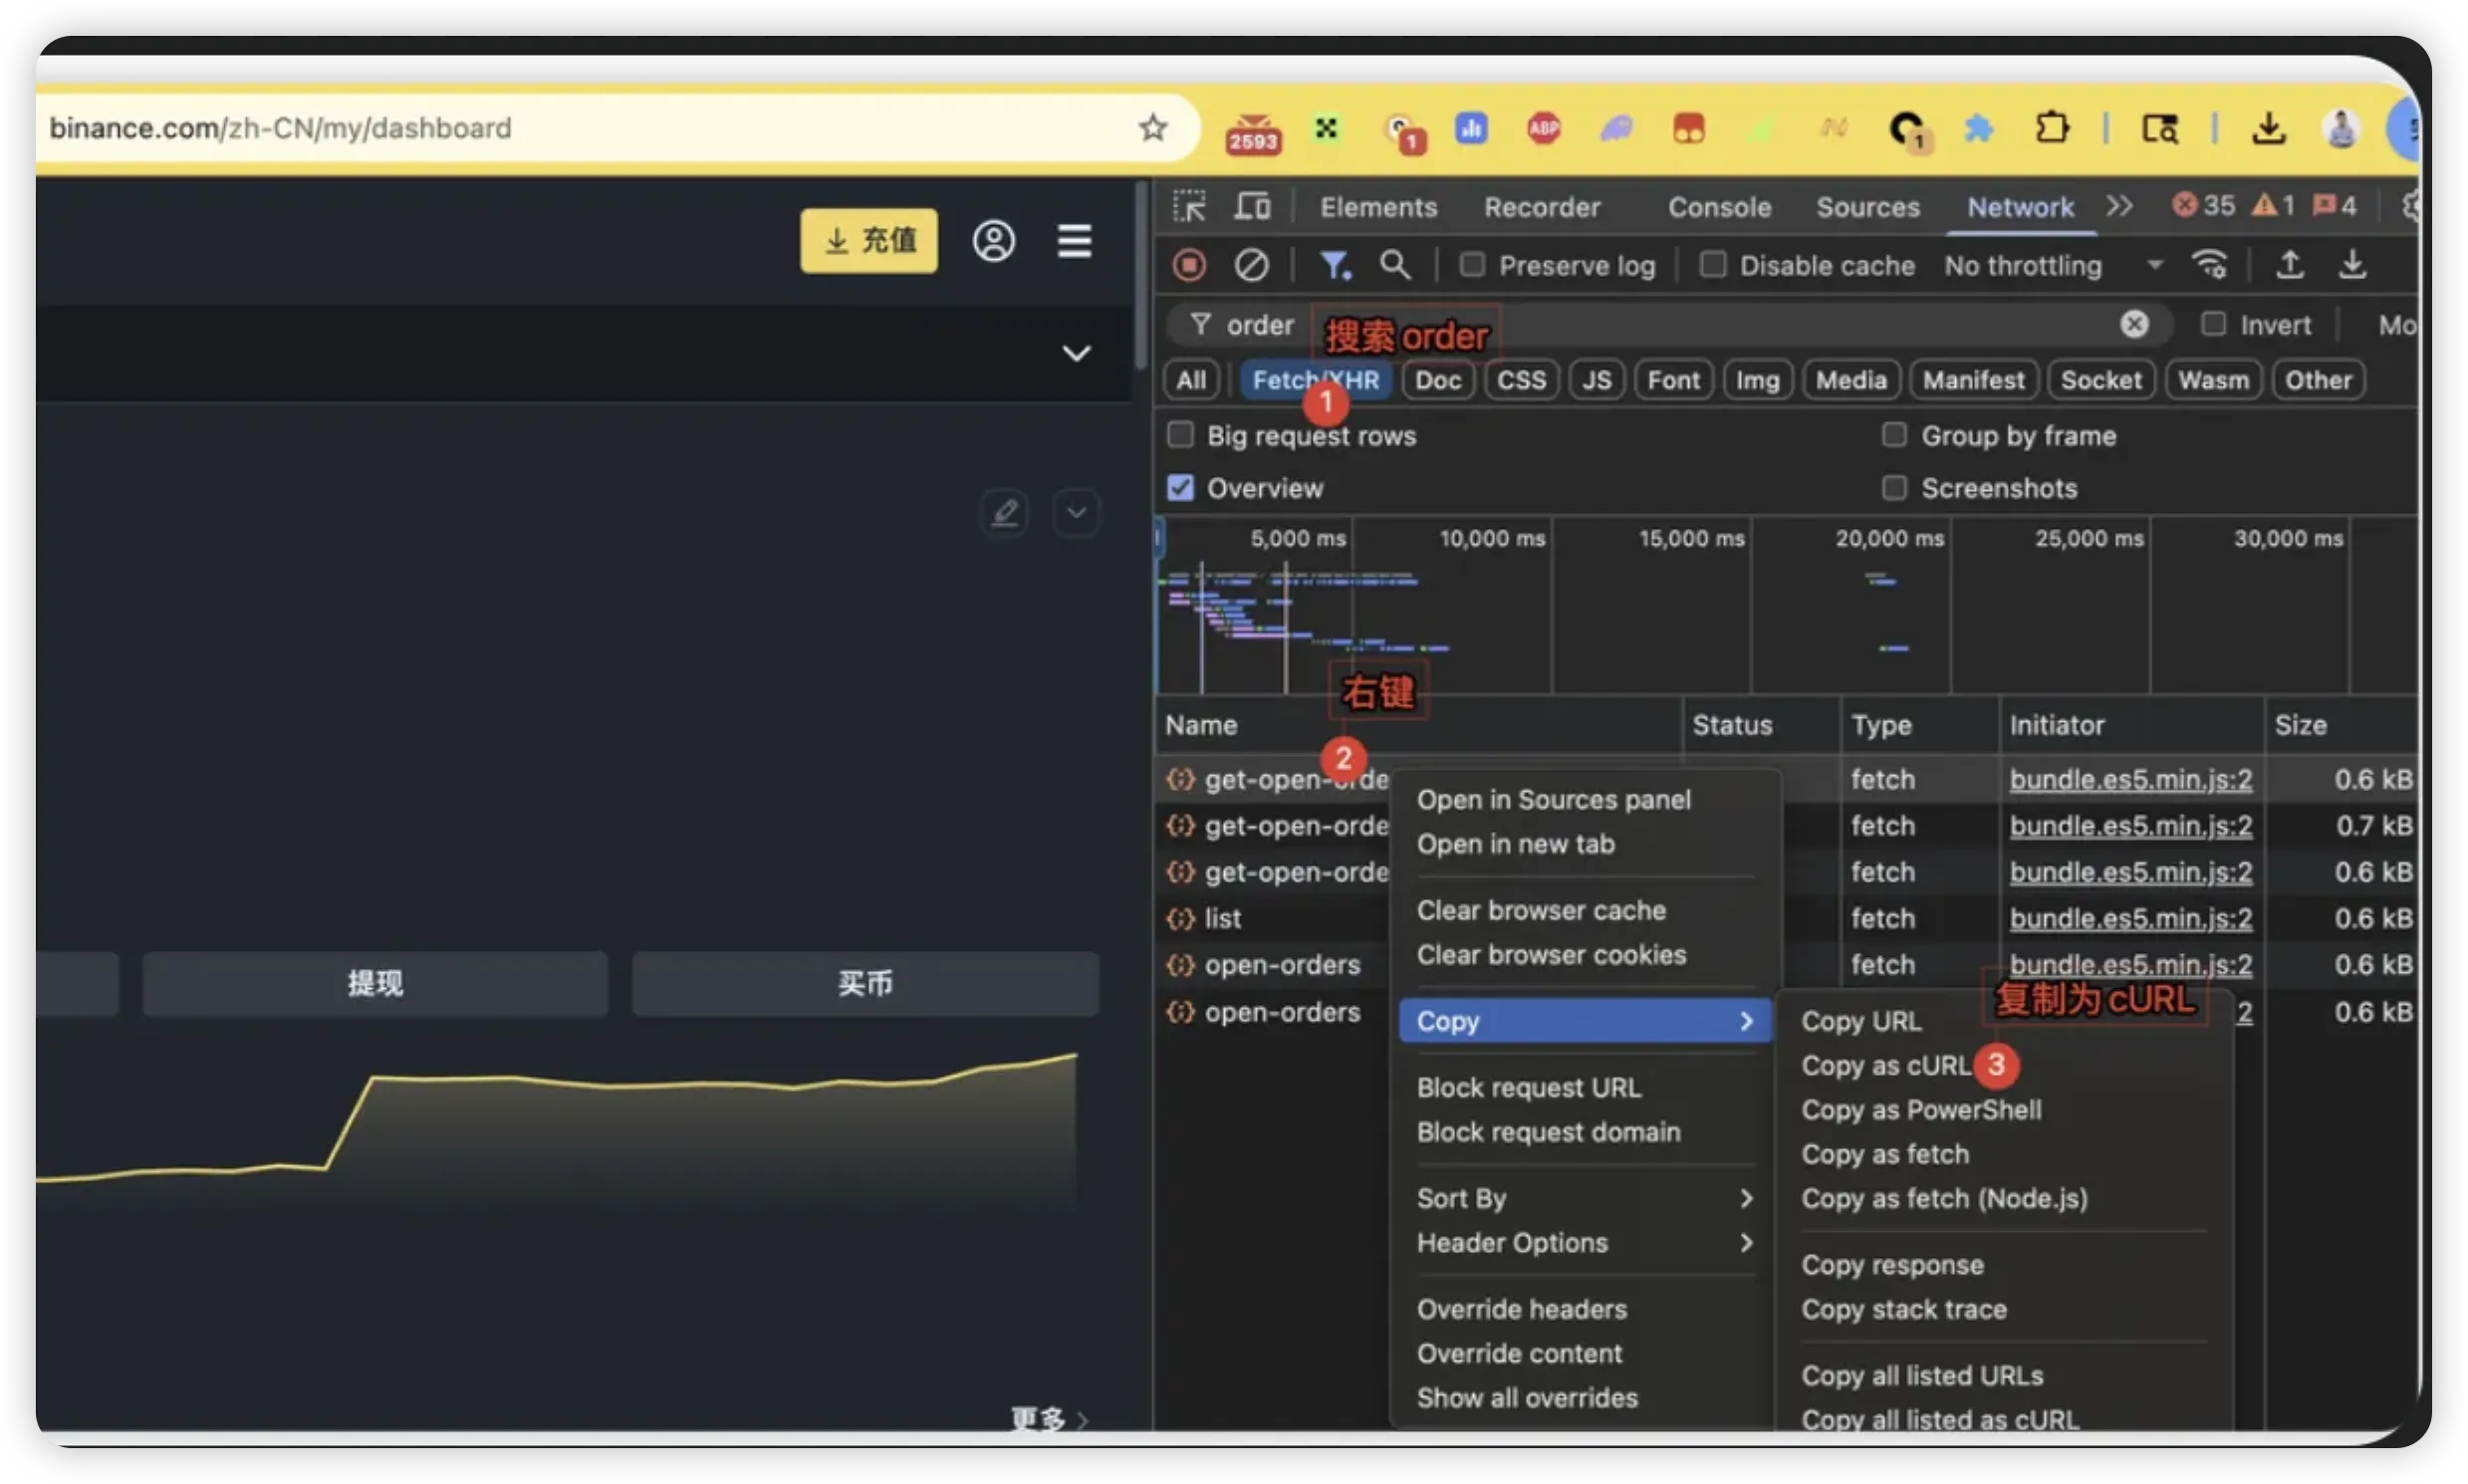Click the clear network log icon

coord(1251,265)
